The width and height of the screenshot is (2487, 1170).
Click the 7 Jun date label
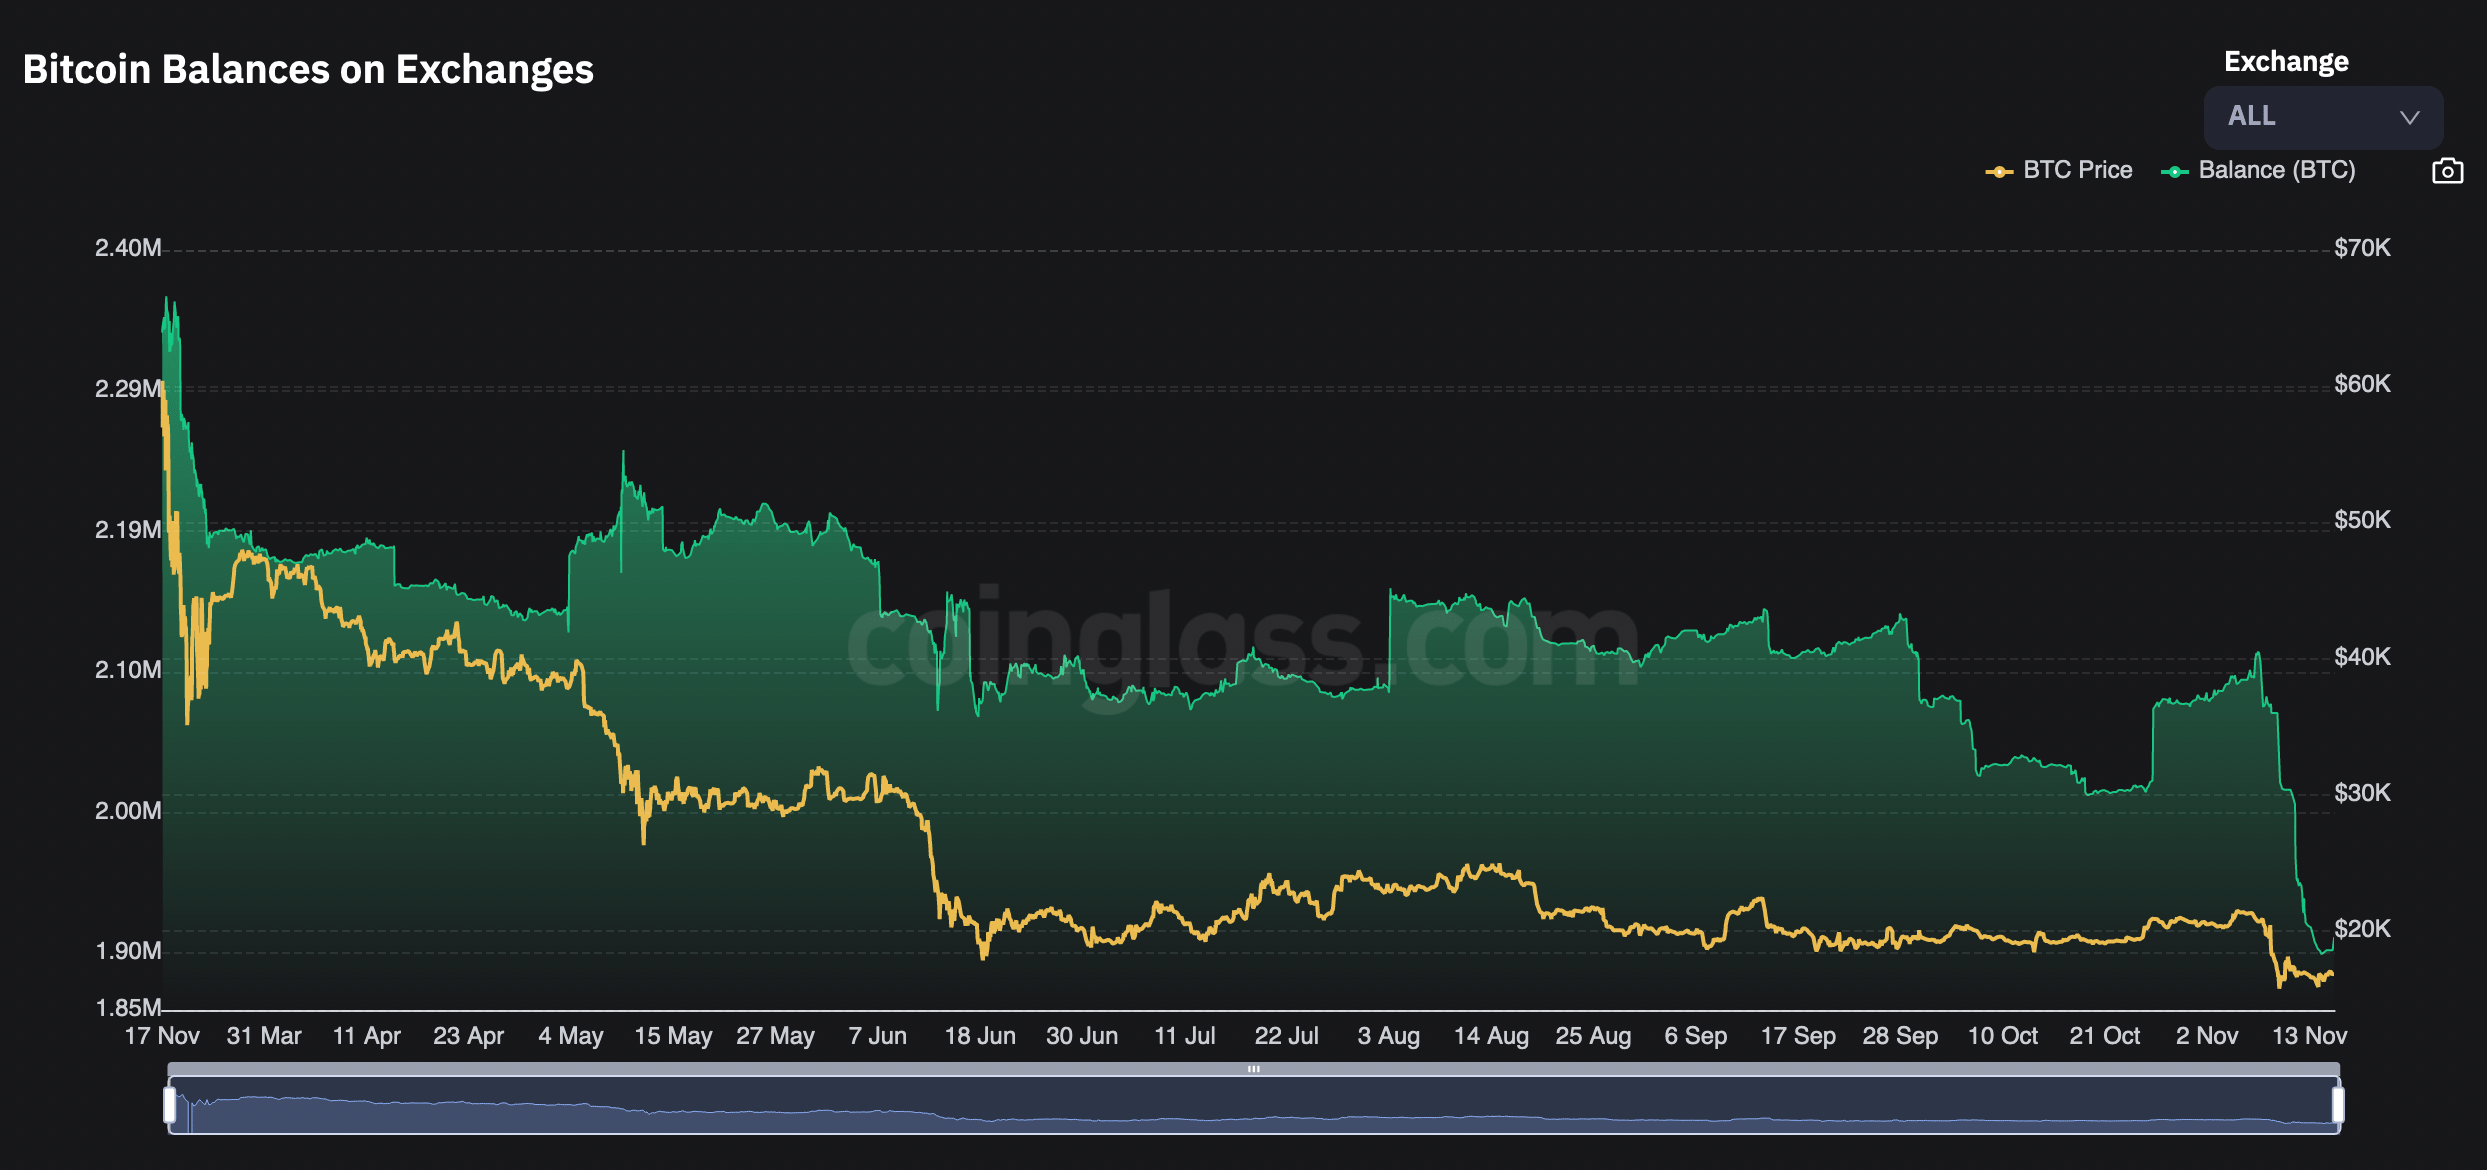pyautogui.click(x=878, y=1036)
